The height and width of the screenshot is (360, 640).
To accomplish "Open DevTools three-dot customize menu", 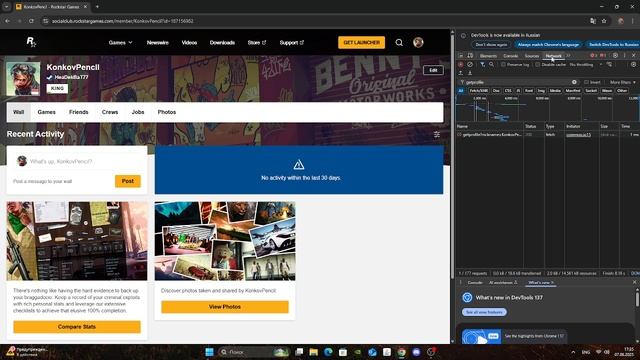I will coord(624,56).
